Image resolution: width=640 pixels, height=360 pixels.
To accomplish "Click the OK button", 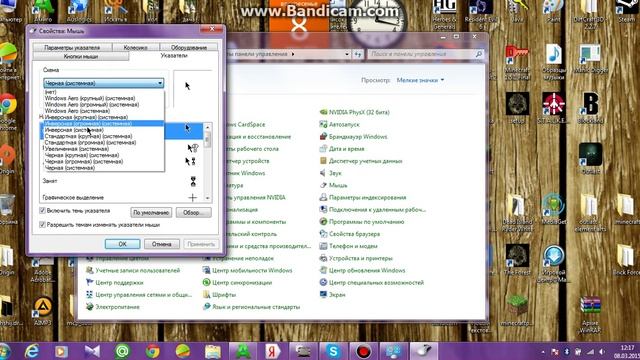I will pos(122,244).
